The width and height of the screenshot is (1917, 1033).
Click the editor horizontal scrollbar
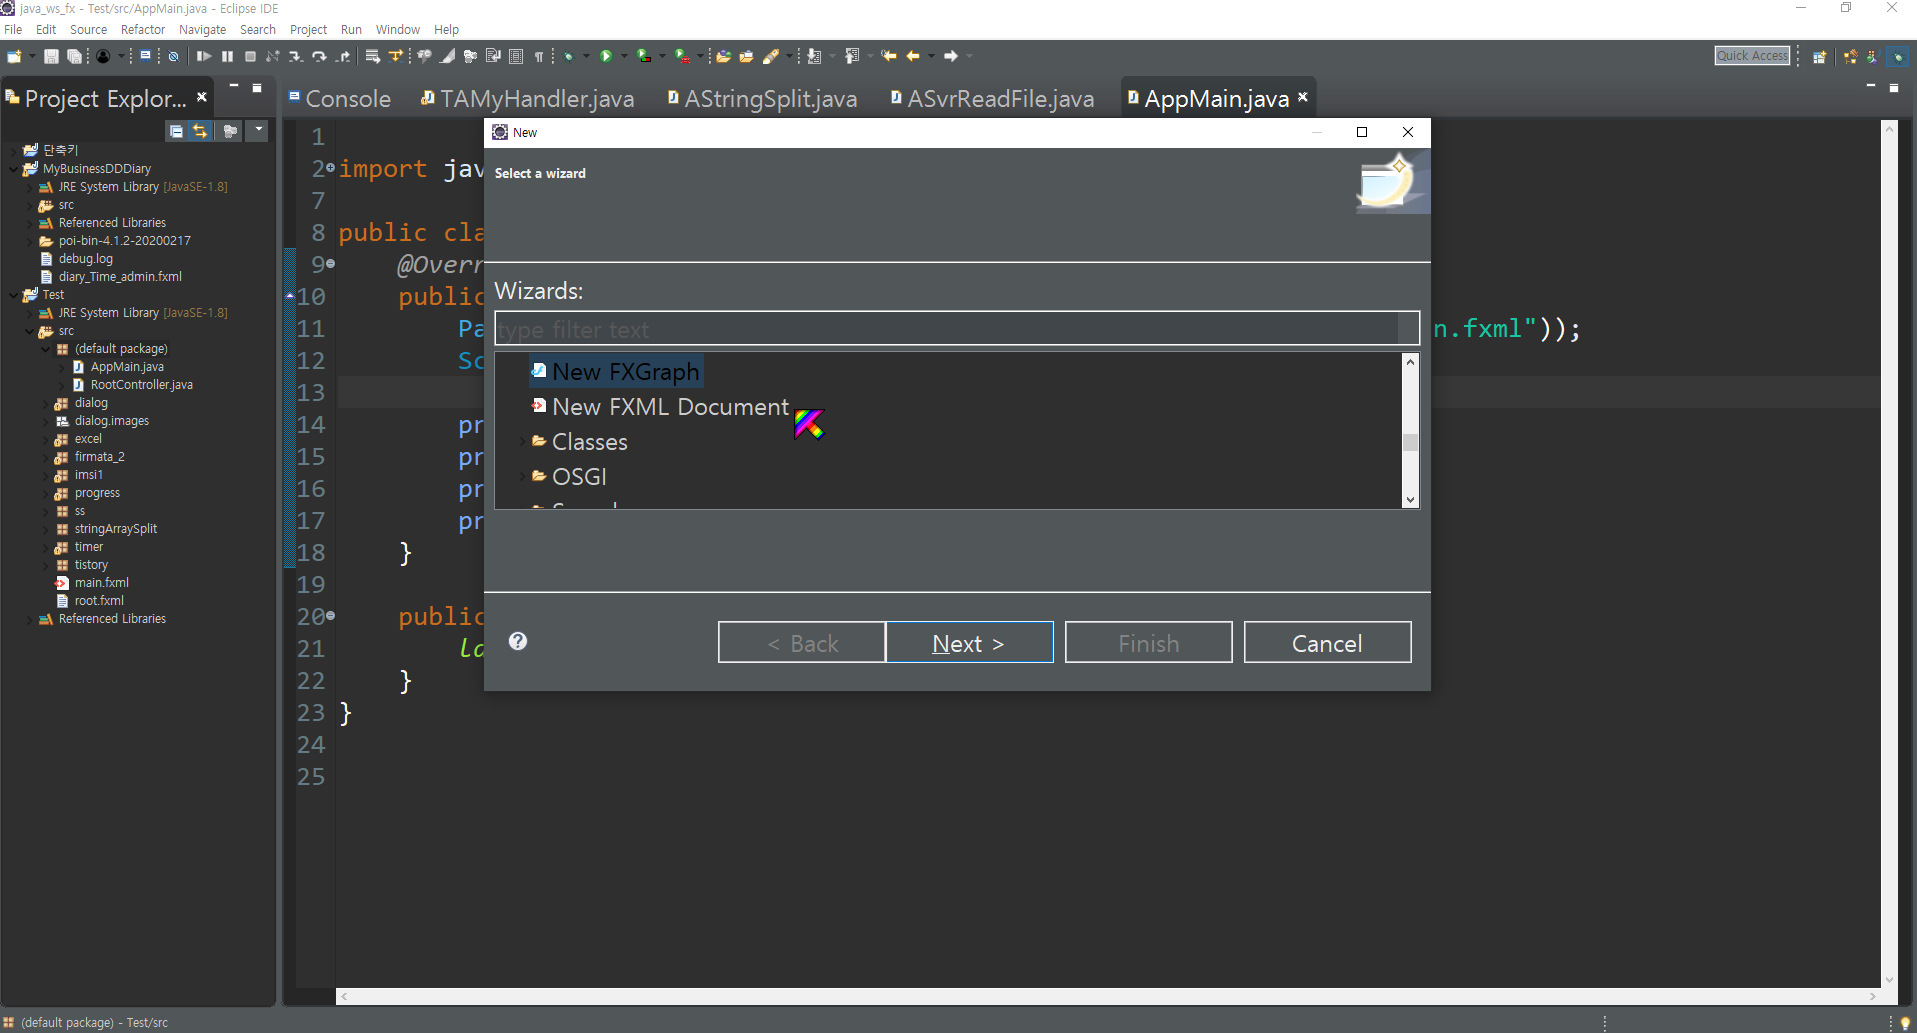pos(1108,996)
